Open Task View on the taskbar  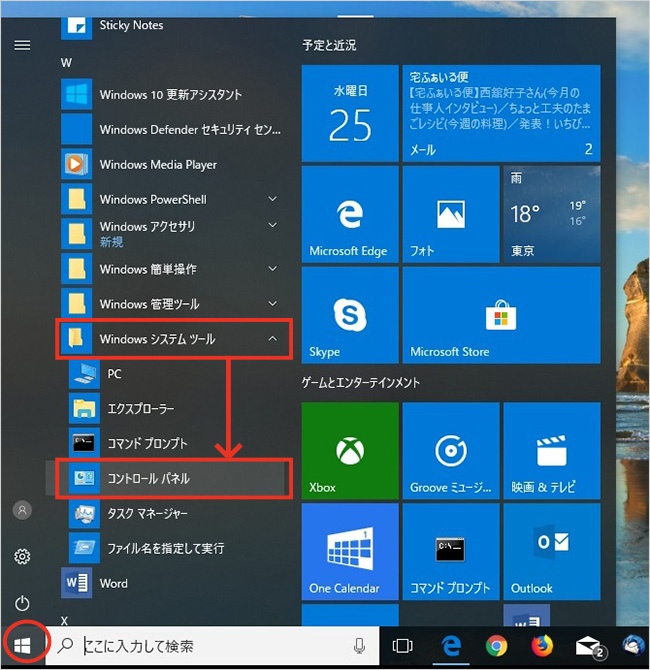coord(403,646)
